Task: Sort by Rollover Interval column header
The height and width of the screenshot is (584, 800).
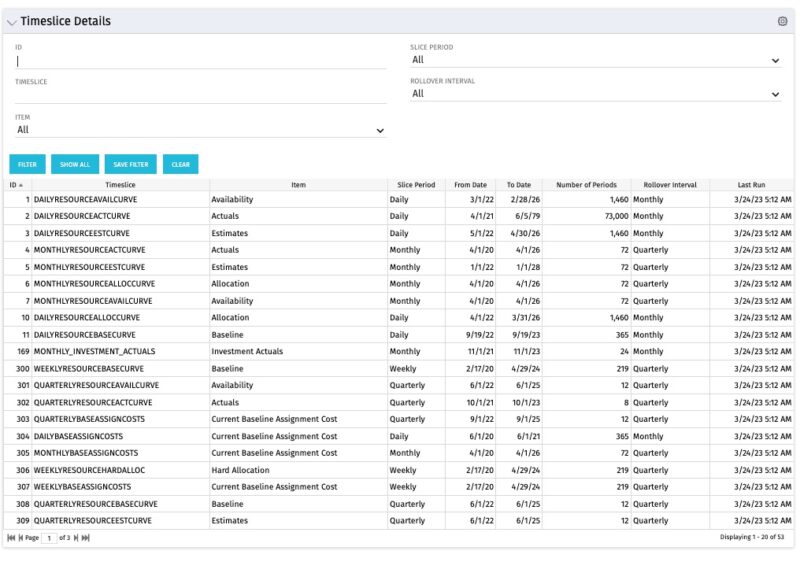Action: tap(670, 185)
